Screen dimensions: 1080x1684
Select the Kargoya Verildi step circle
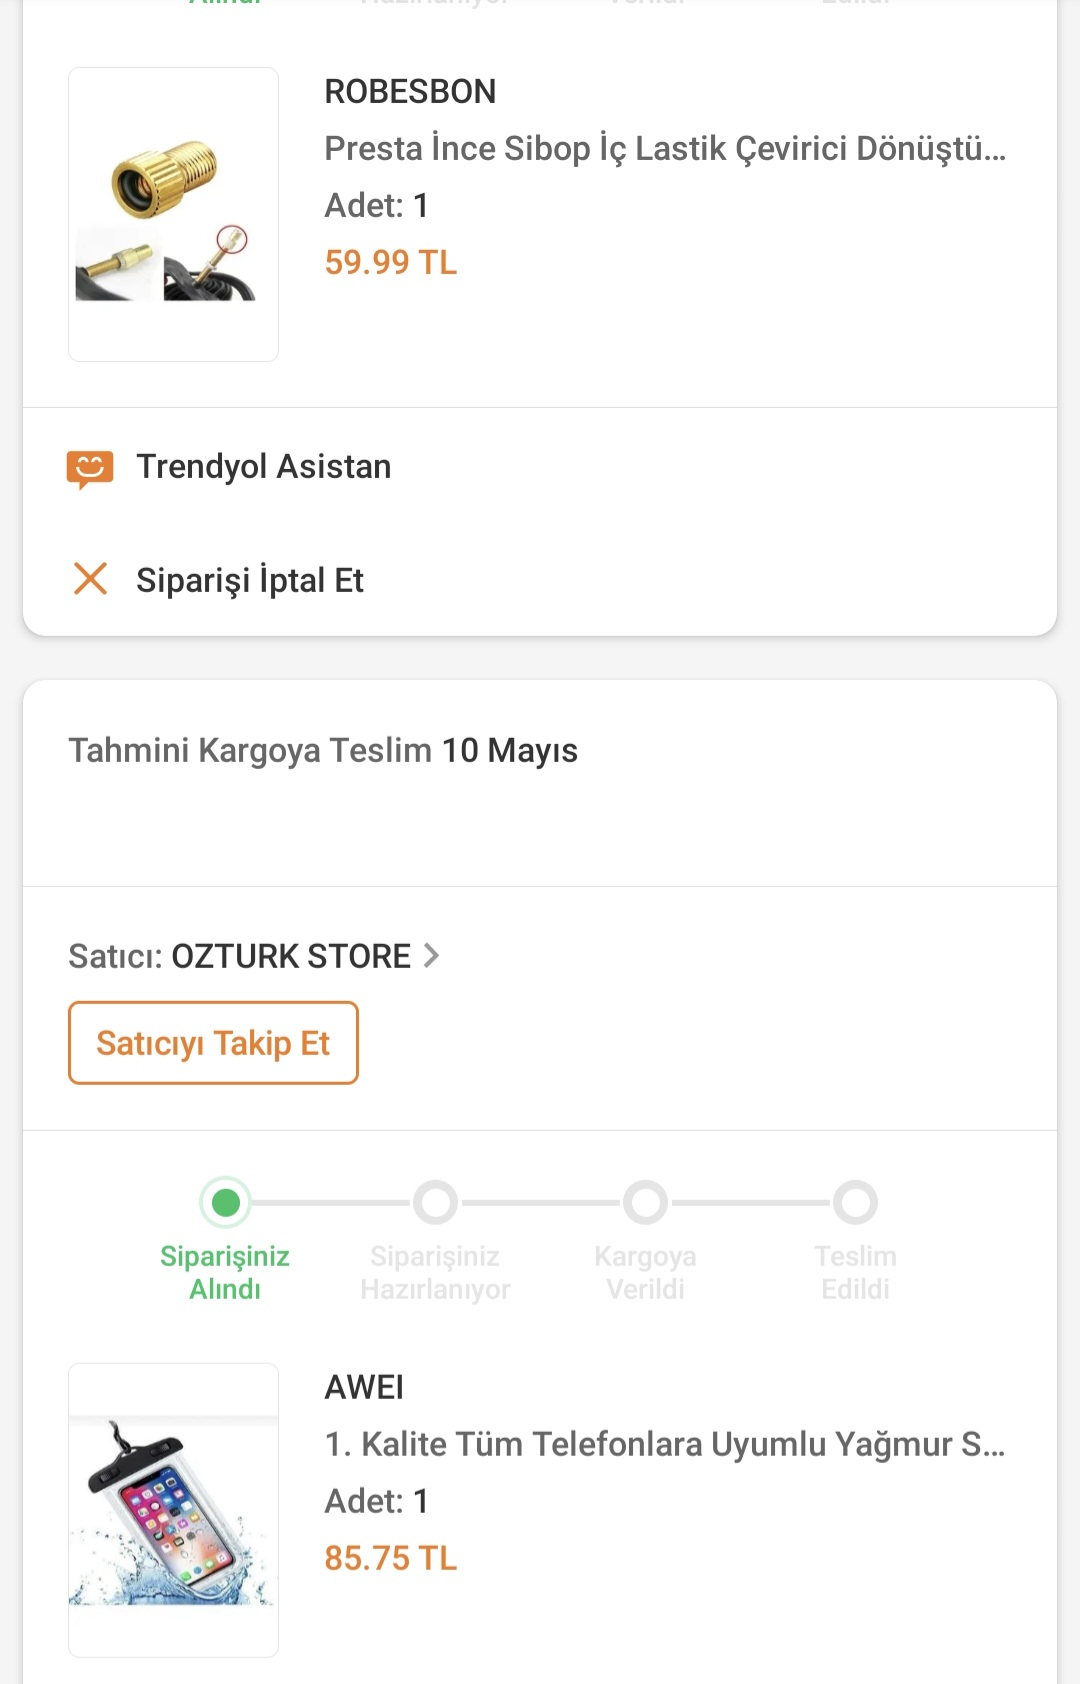pos(645,1202)
